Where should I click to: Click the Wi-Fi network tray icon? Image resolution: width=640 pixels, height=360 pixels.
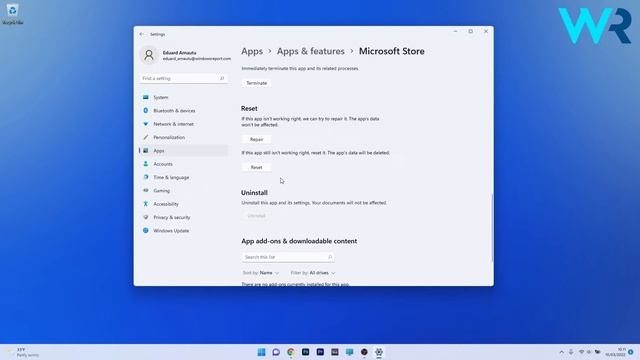[581, 352]
